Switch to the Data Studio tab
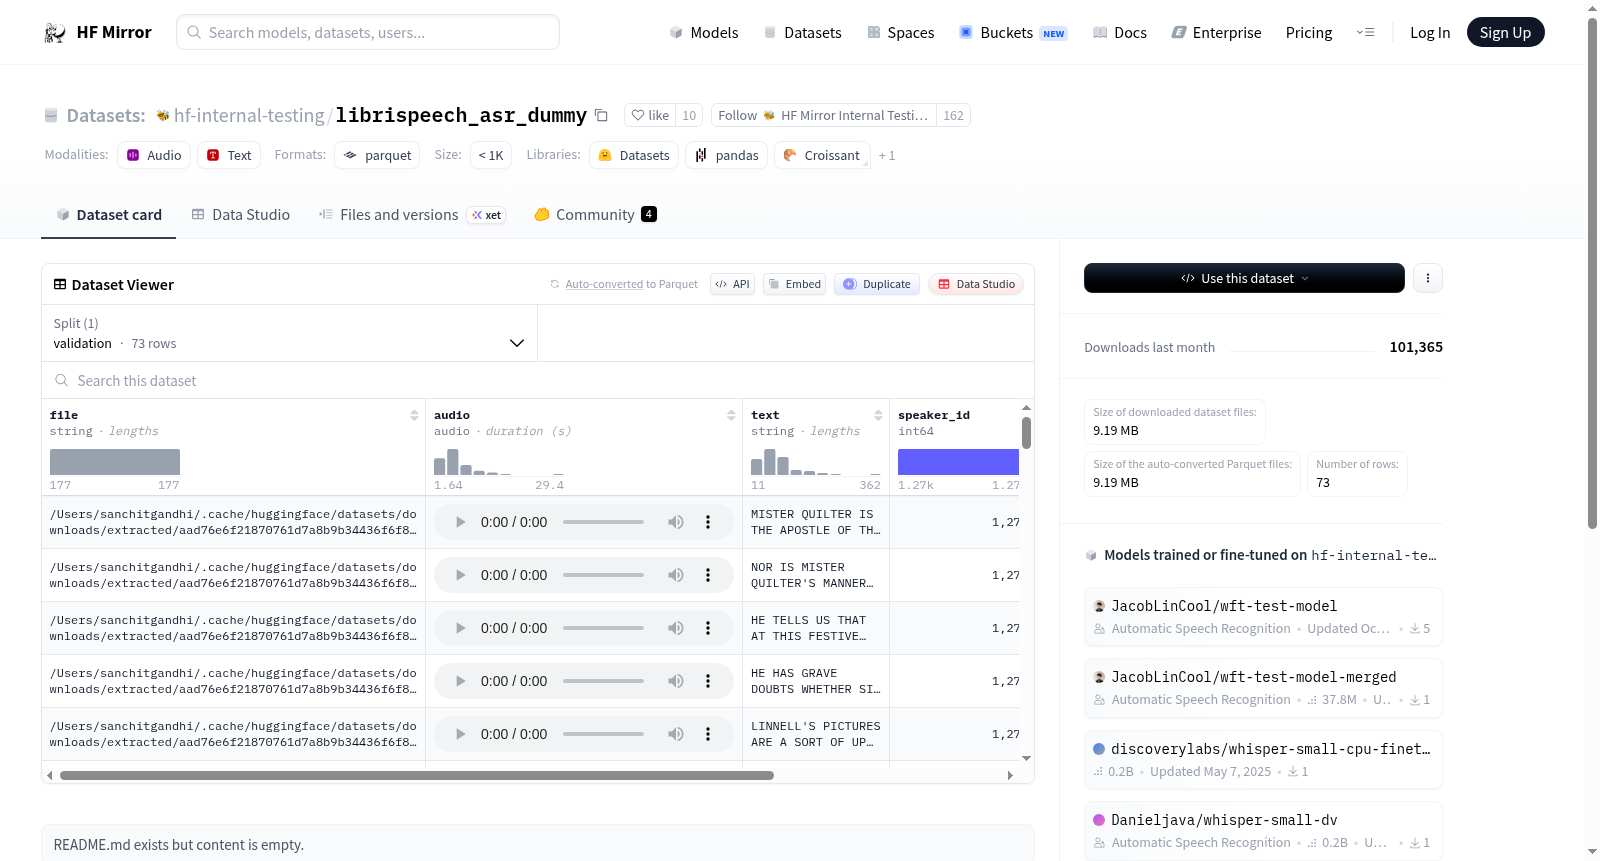1600x861 pixels. 241,215
